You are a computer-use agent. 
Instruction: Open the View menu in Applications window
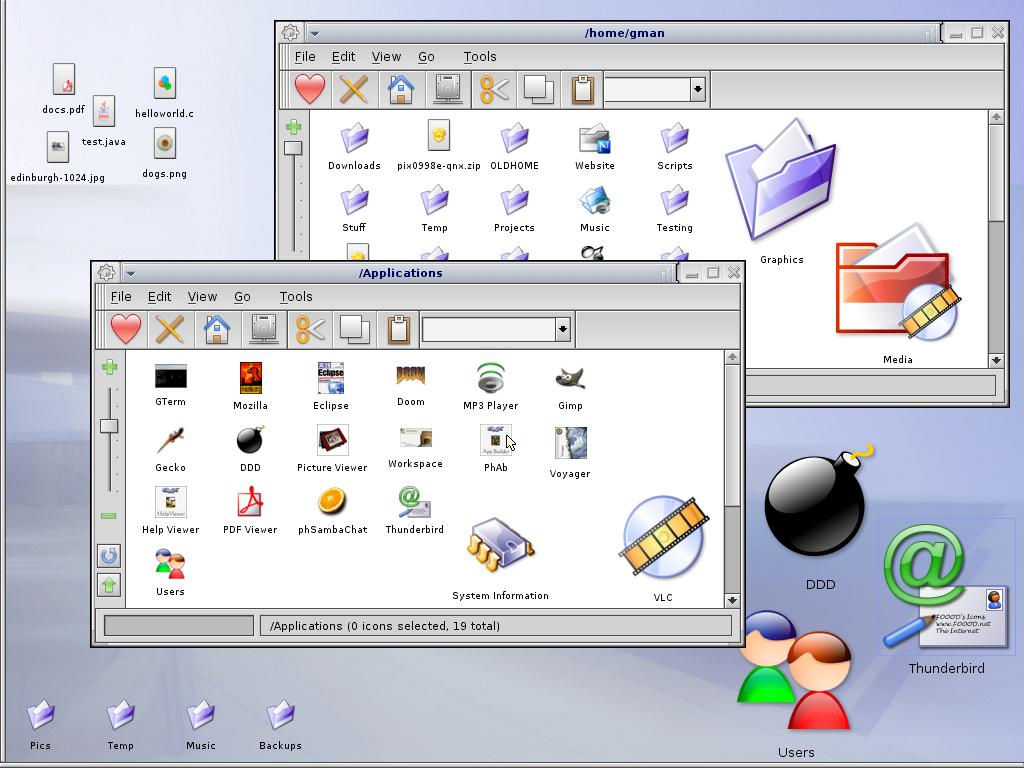coord(202,296)
